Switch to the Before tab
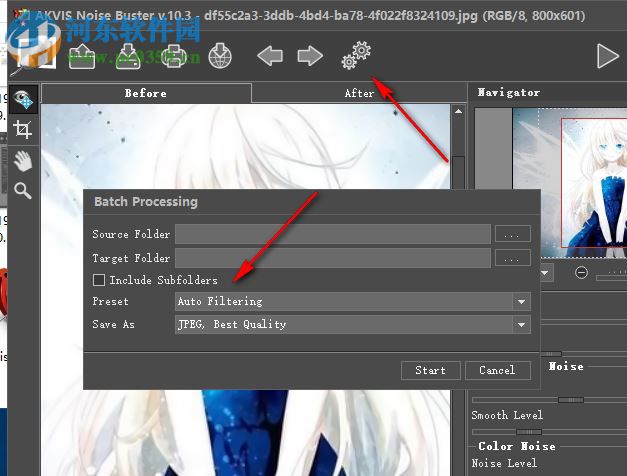The width and height of the screenshot is (627, 476). tap(146, 93)
